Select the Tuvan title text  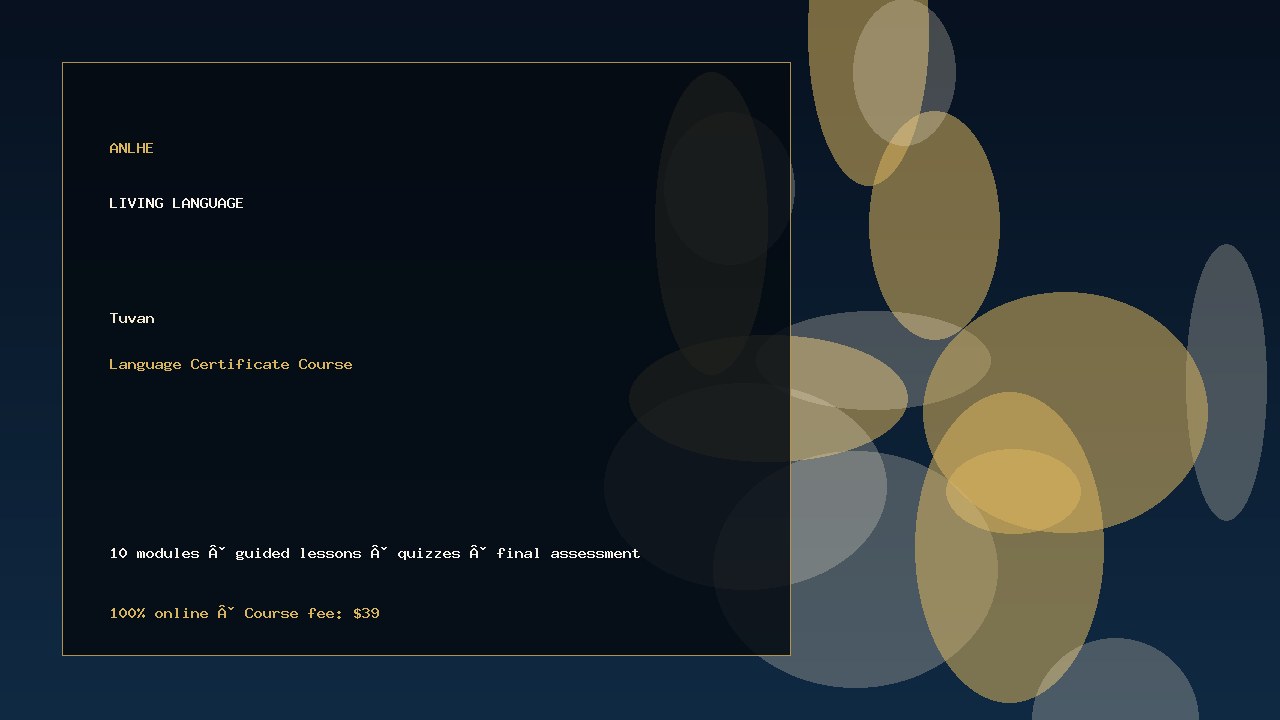(132, 318)
